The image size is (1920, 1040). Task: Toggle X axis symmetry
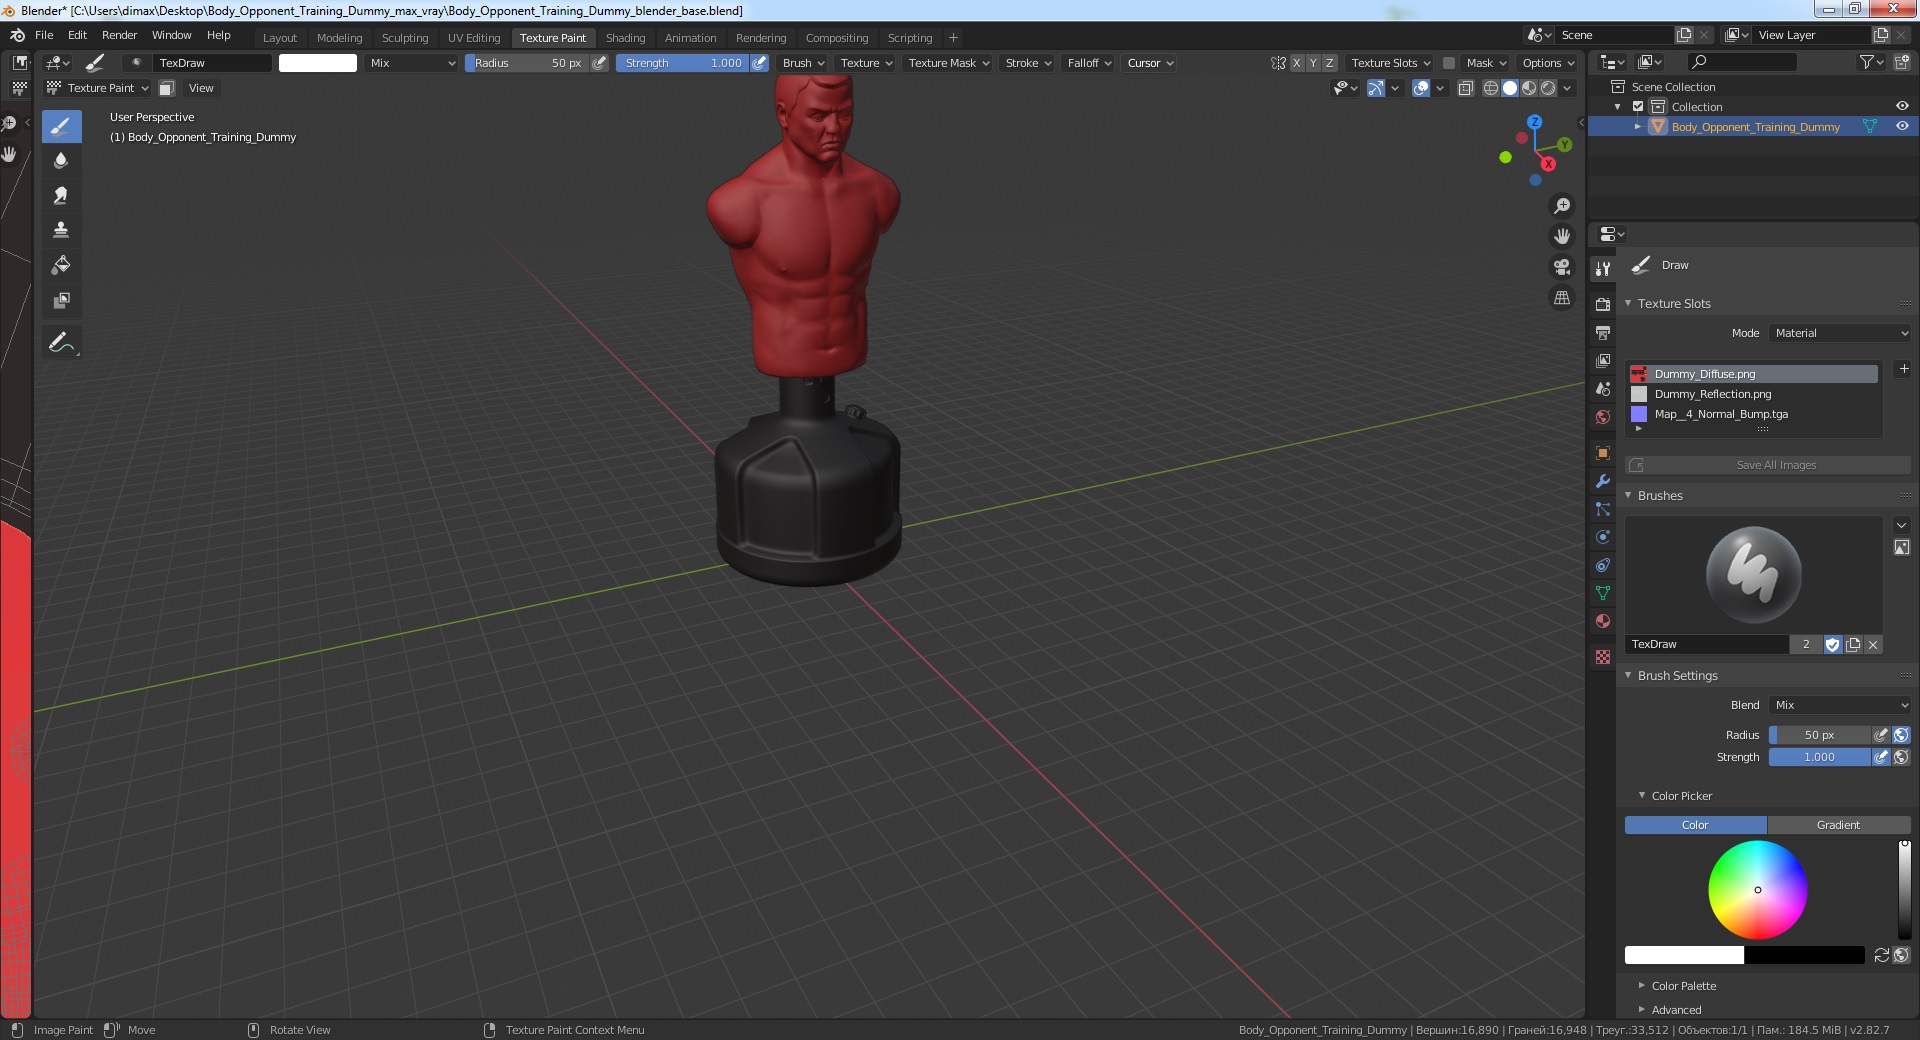pyautogui.click(x=1297, y=63)
